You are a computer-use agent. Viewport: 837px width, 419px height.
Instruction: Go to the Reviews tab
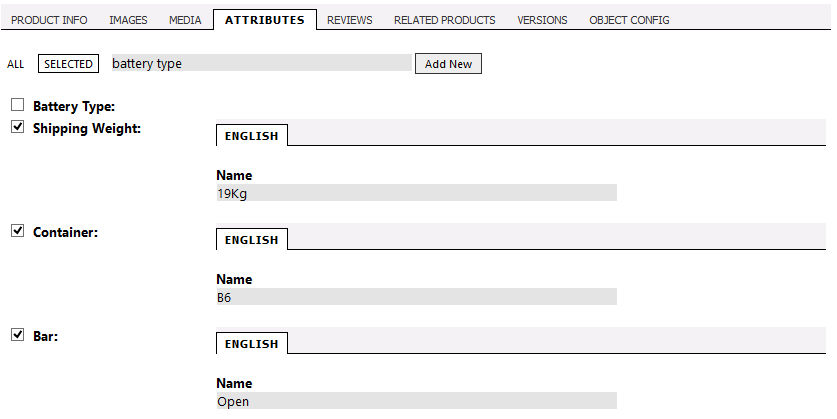point(350,20)
